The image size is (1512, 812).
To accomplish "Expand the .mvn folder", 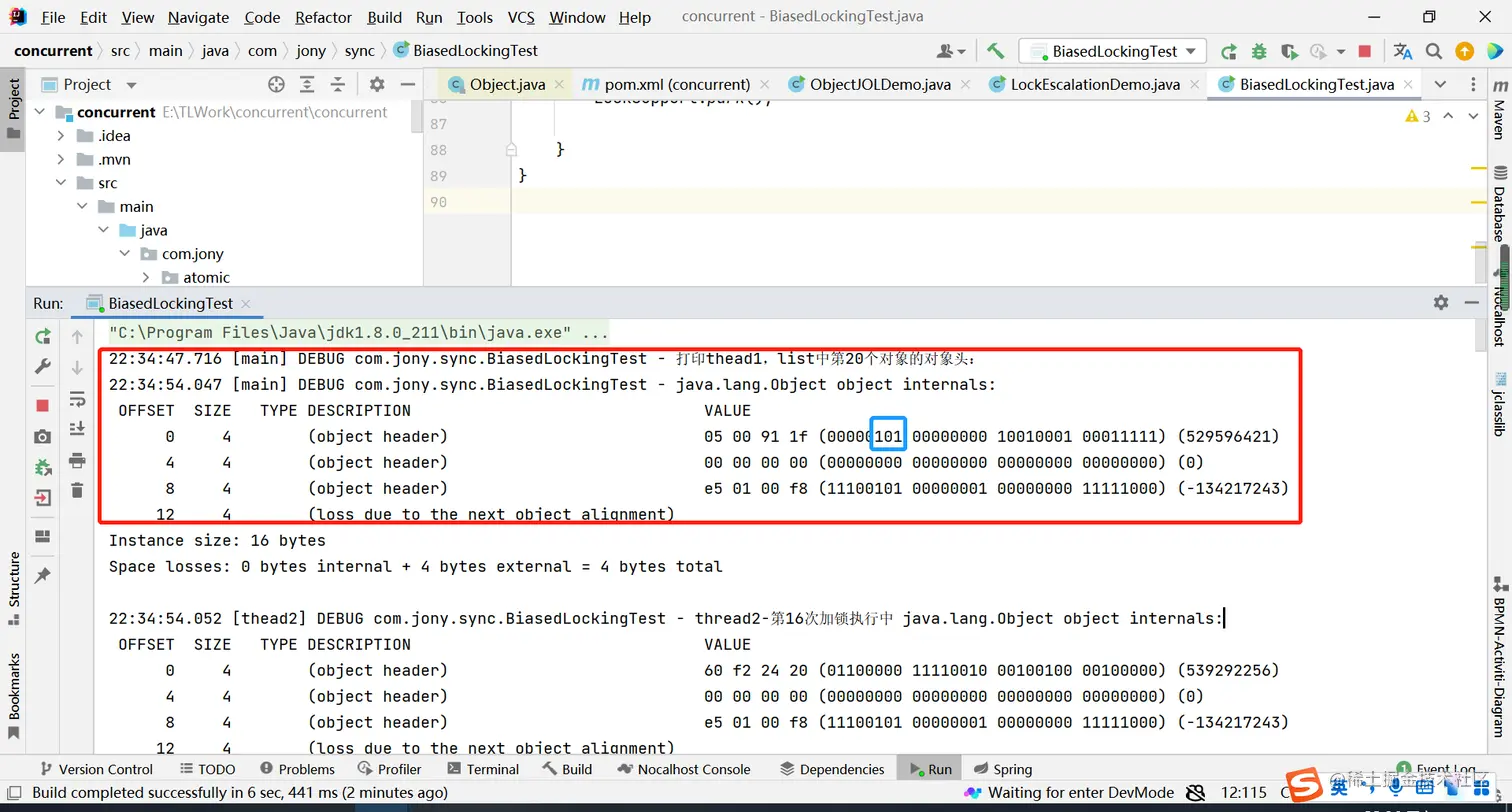I will coord(61,159).
